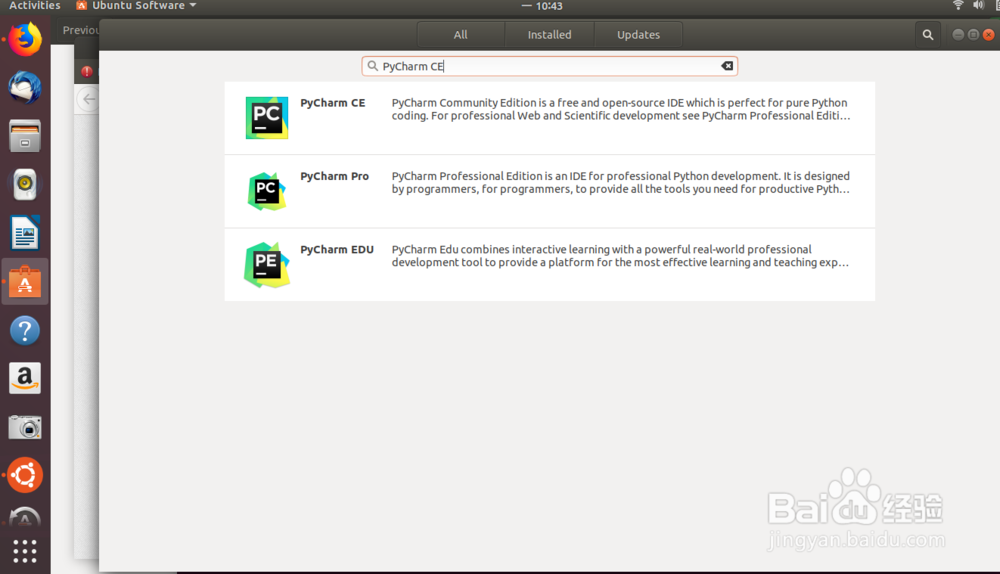Launch Thunderbird mail from the dock

point(25,87)
